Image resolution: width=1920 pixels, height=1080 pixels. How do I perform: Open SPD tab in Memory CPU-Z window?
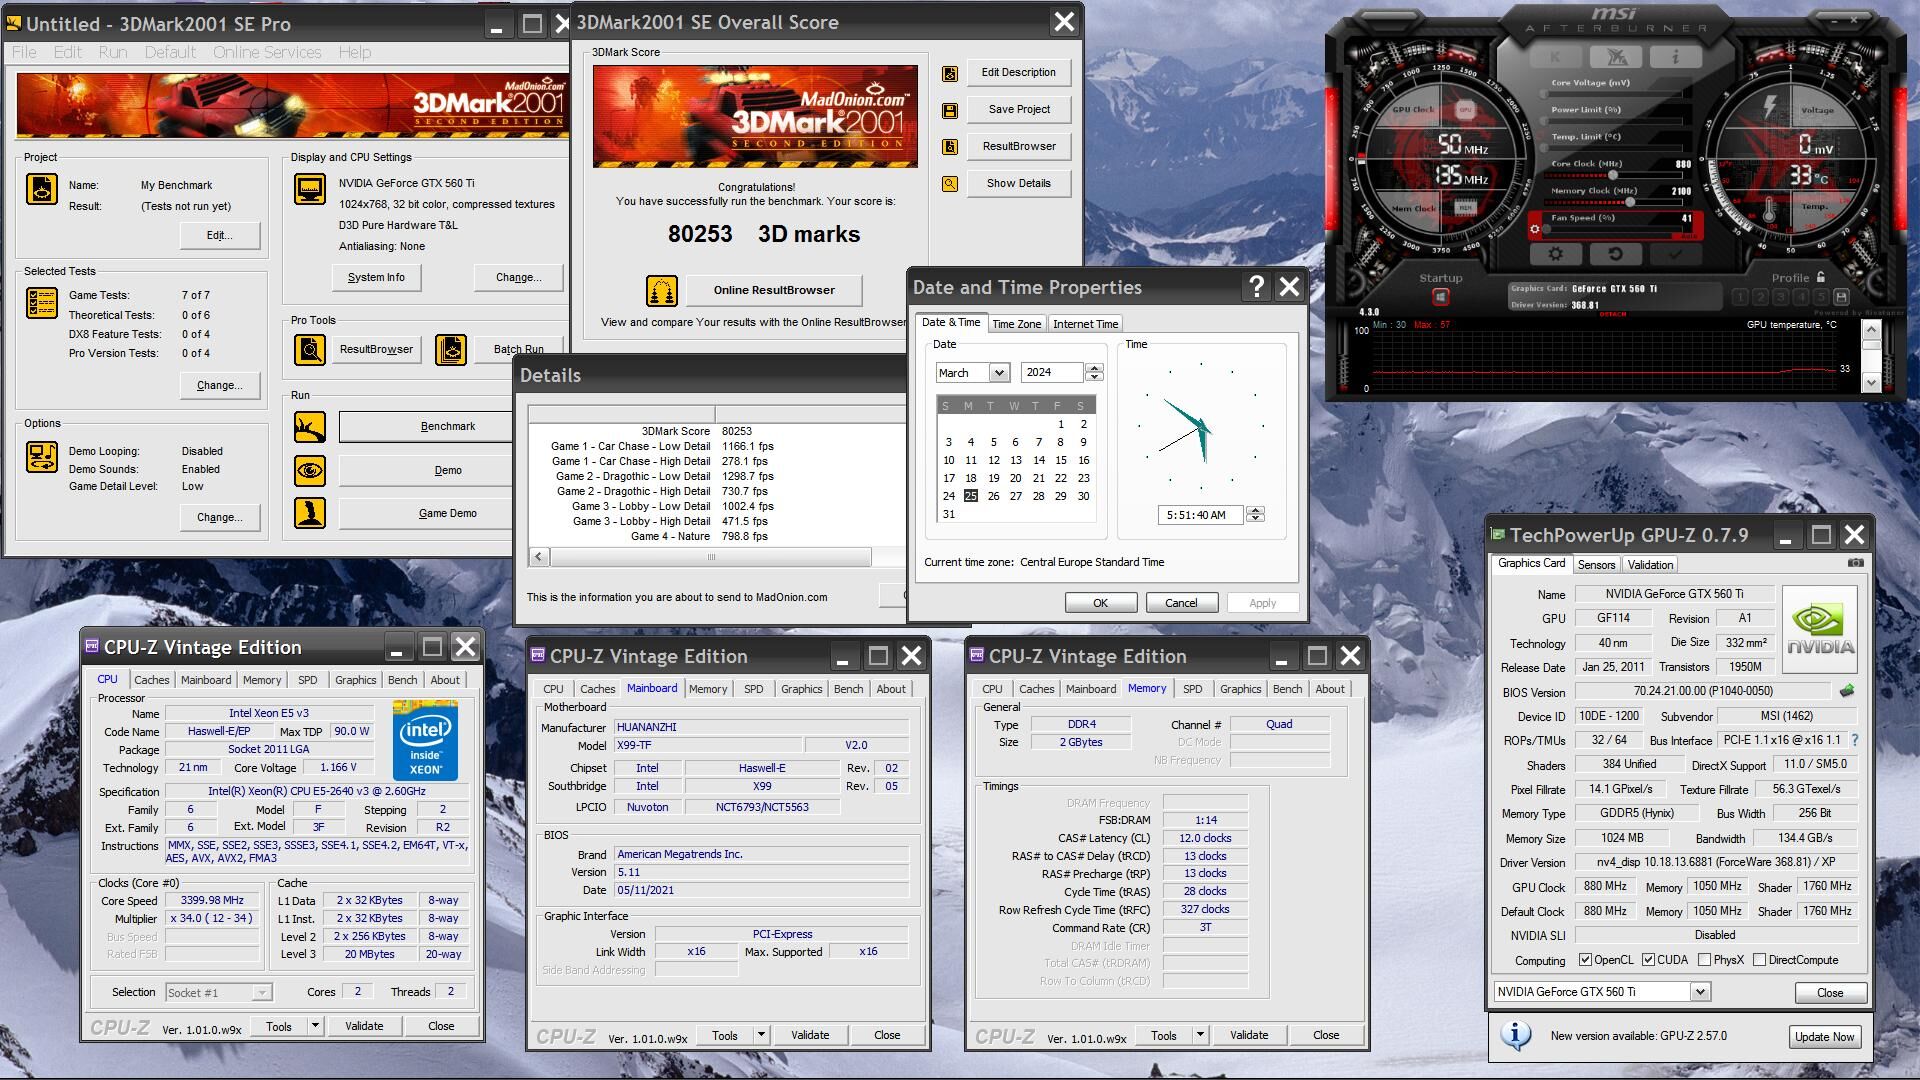(1192, 689)
